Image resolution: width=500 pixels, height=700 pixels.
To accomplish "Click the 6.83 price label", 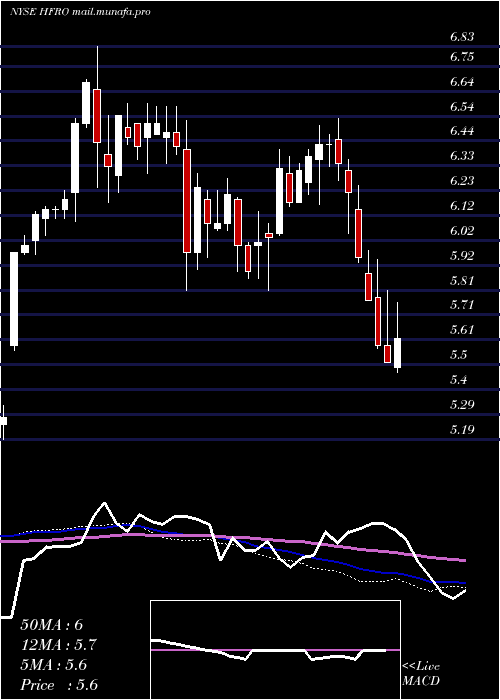I will [x=462, y=37].
